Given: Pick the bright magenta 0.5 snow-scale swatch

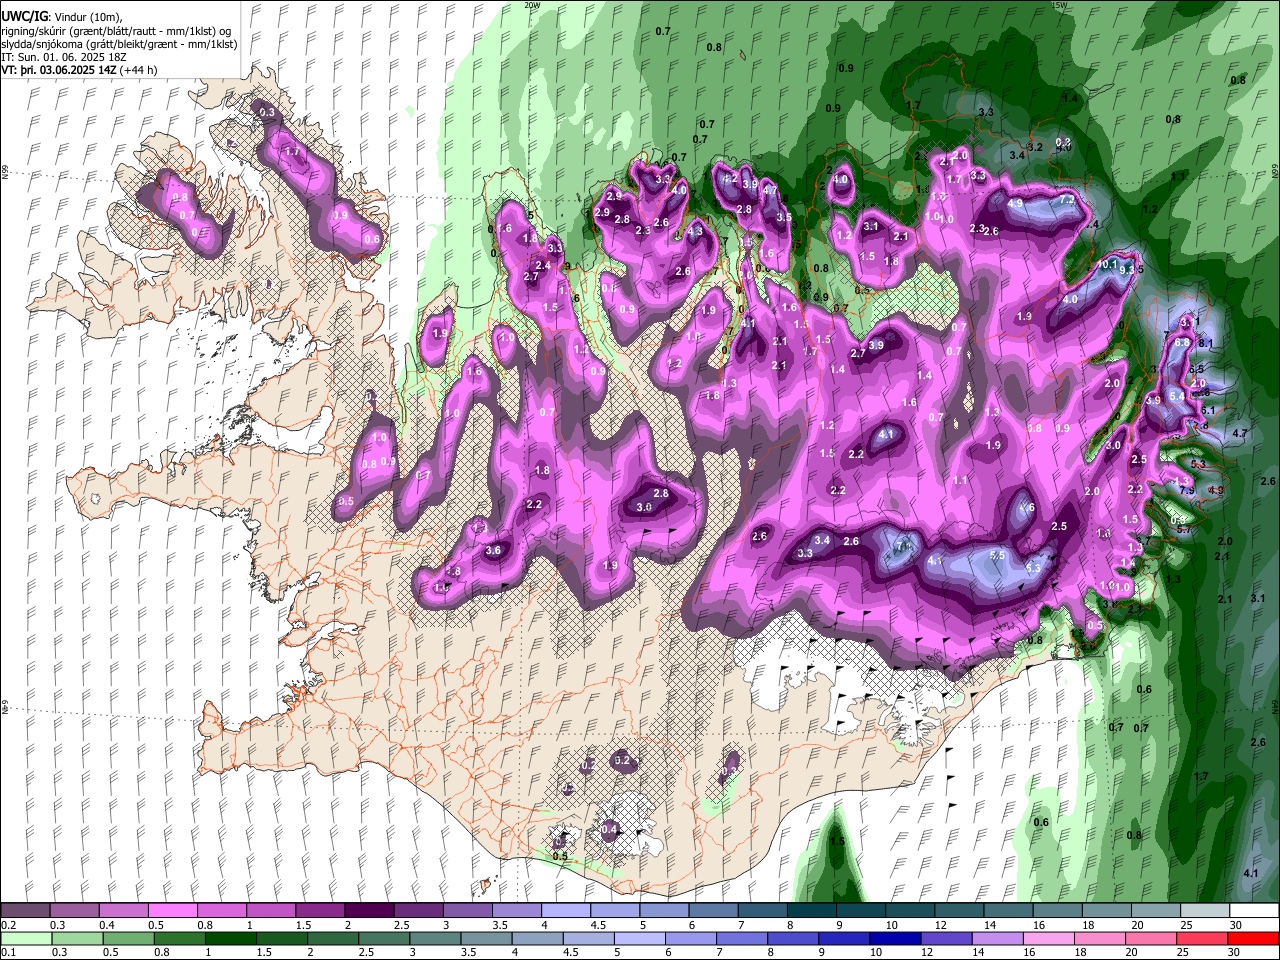Looking at the screenshot, I should click(x=172, y=911).
